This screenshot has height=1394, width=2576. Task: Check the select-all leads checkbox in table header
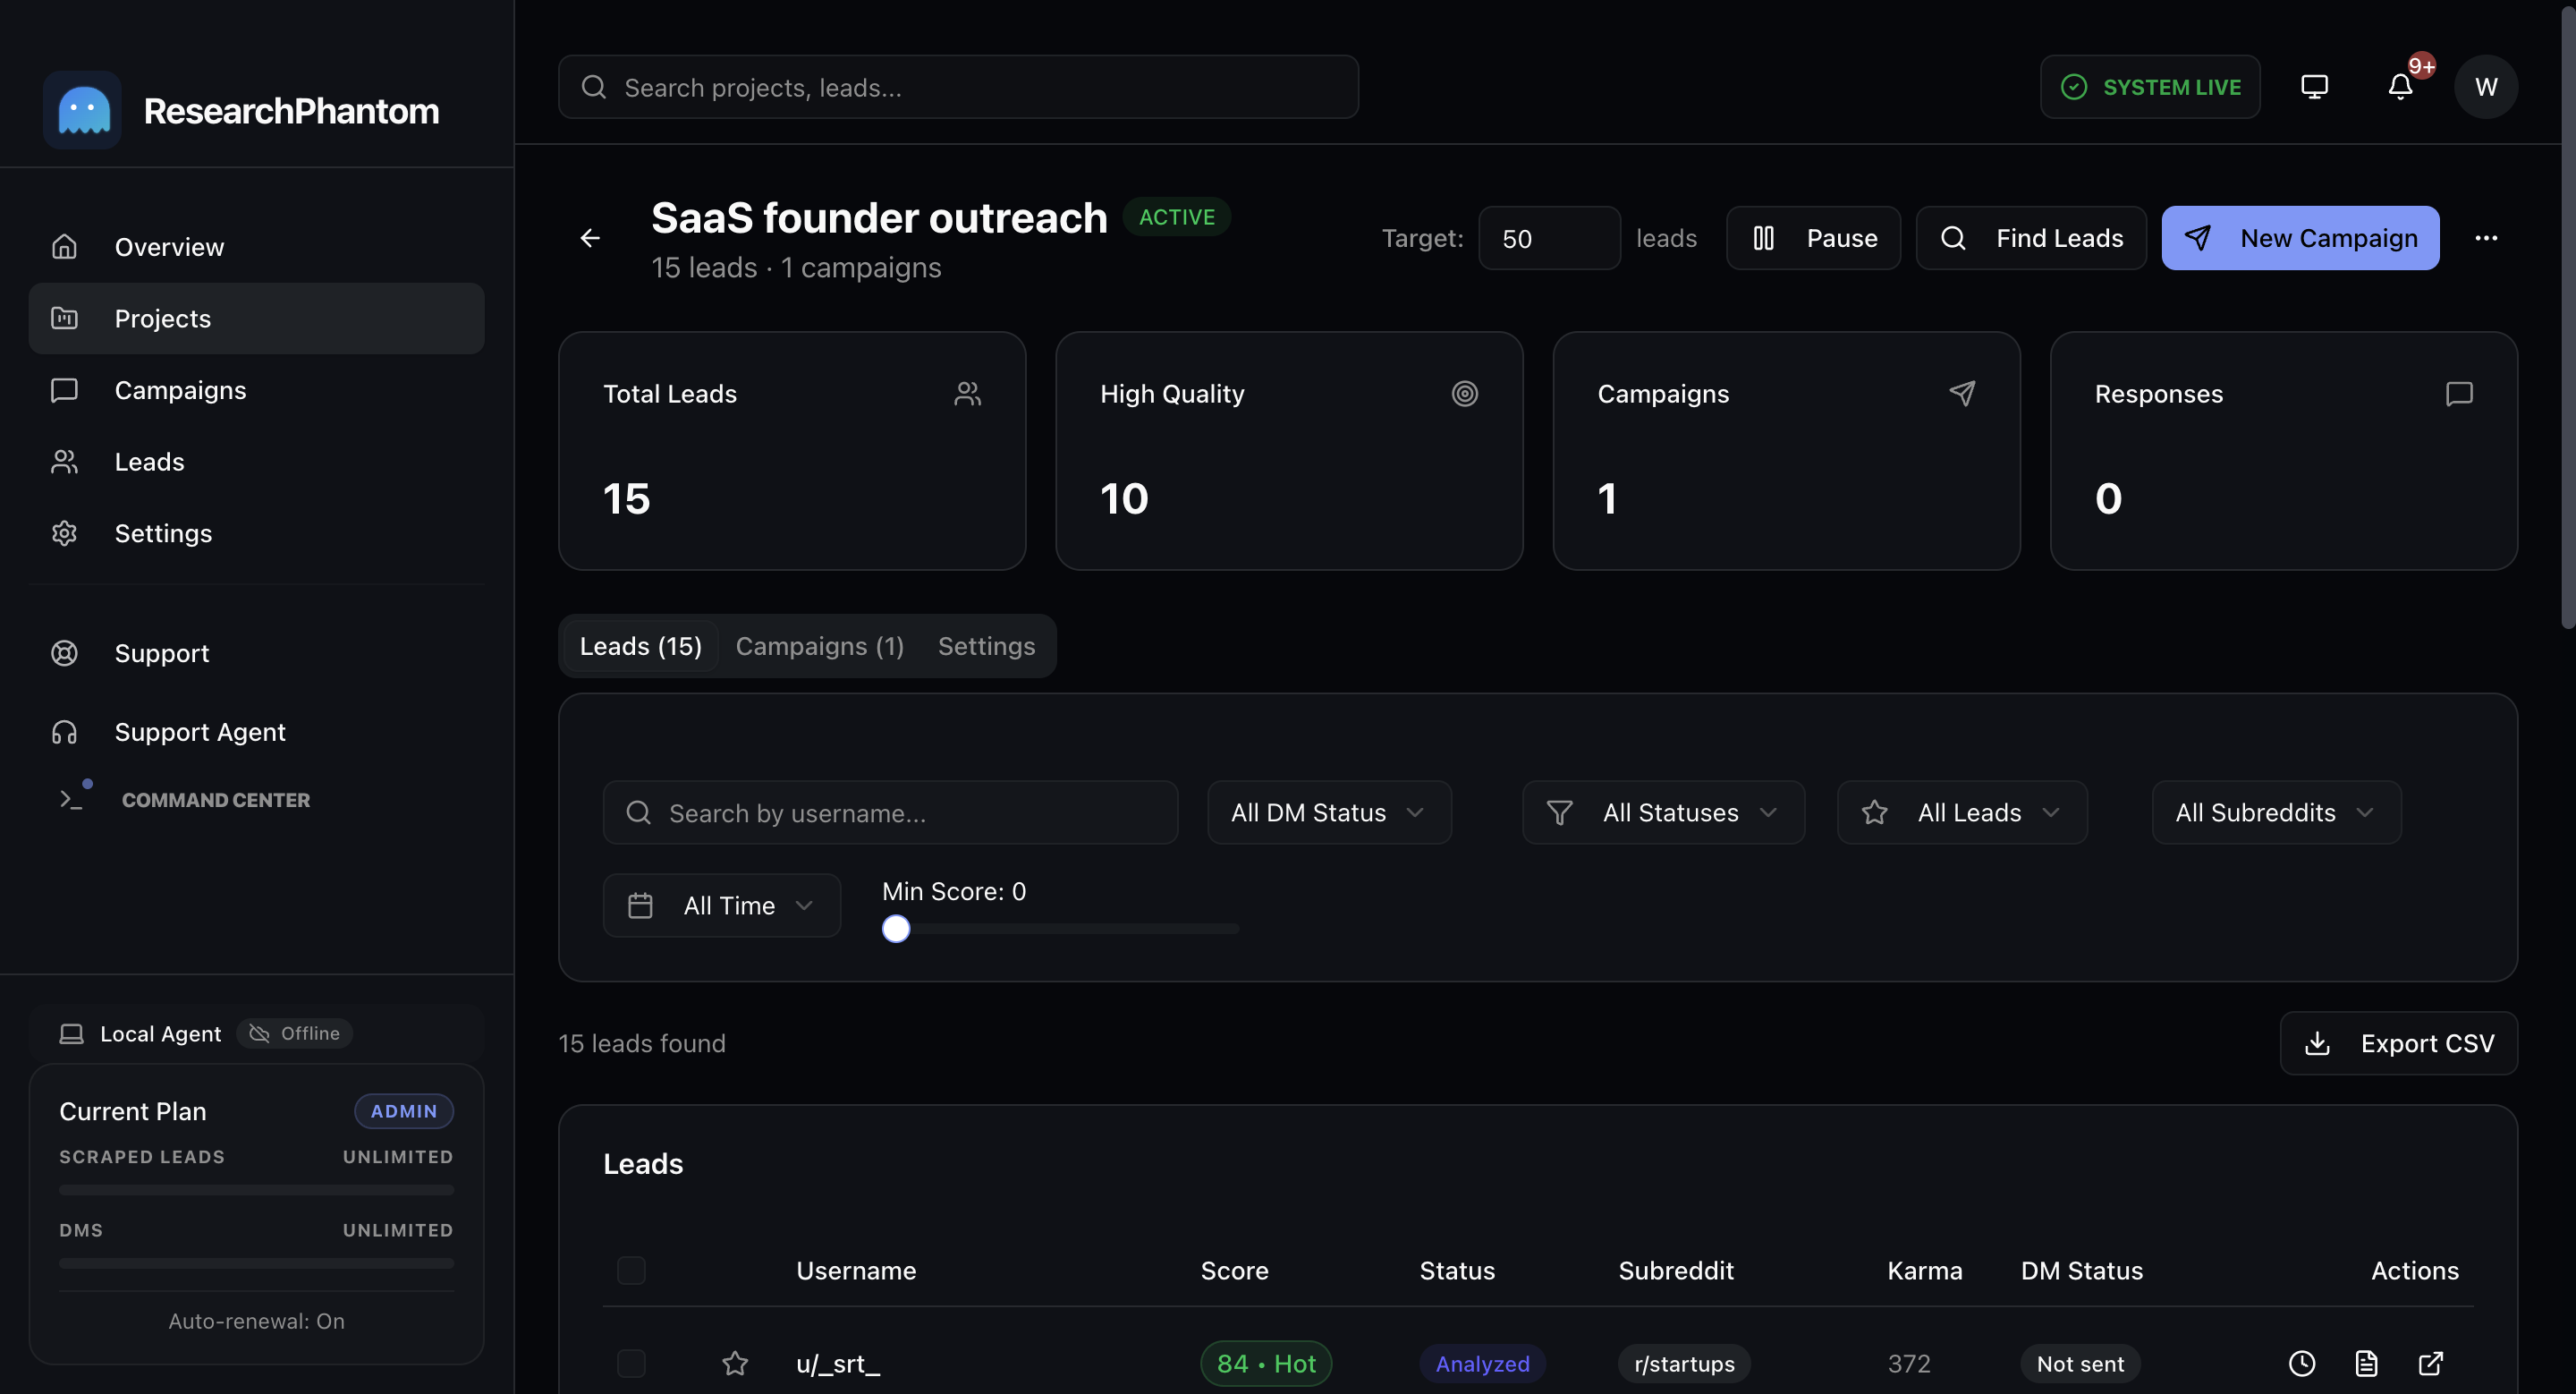(631, 1270)
